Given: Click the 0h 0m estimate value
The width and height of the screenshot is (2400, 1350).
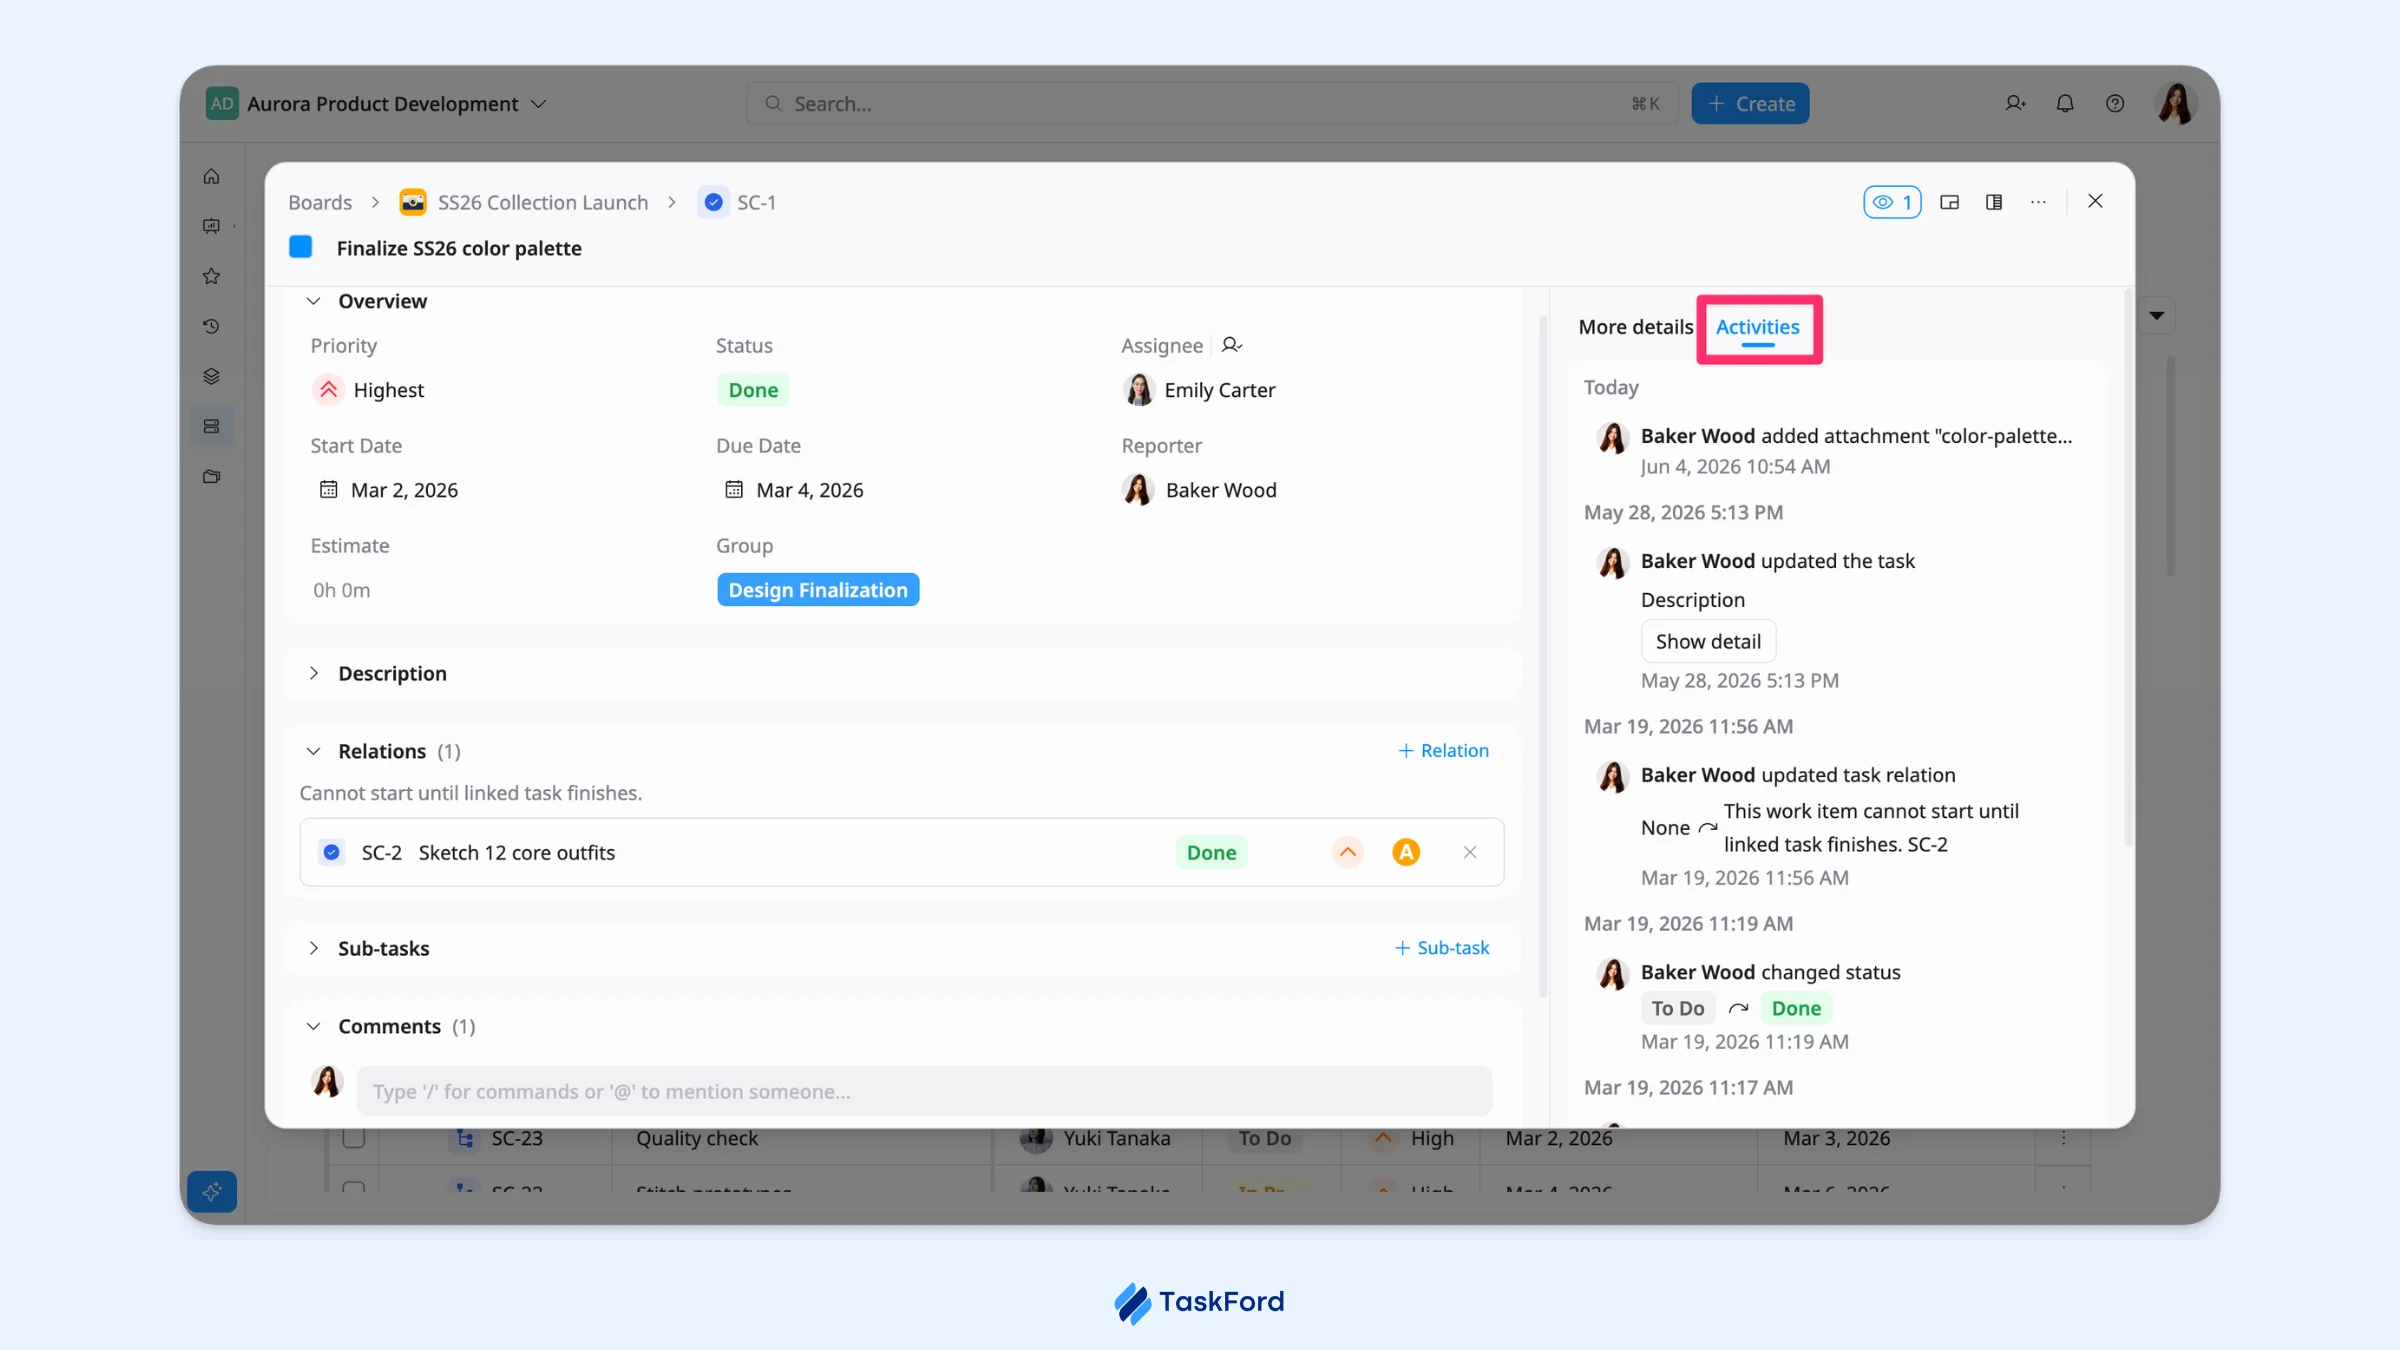Looking at the screenshot, I should (341, 590).
